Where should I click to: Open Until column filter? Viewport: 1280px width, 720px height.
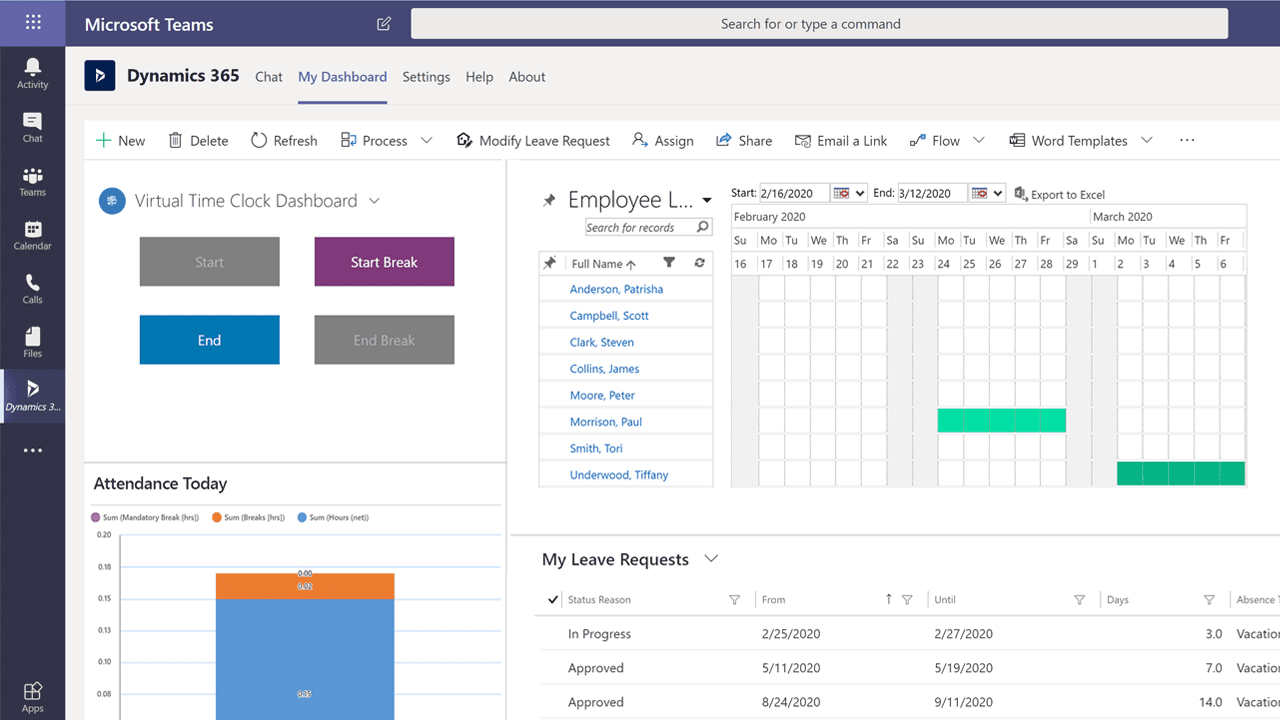click(1079, 600)
